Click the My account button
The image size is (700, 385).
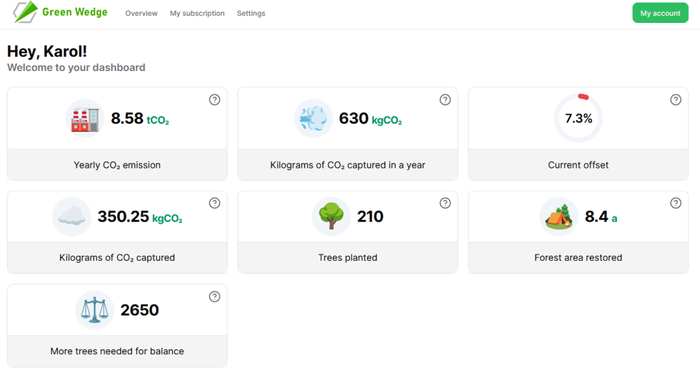click(x=660, y=13)
